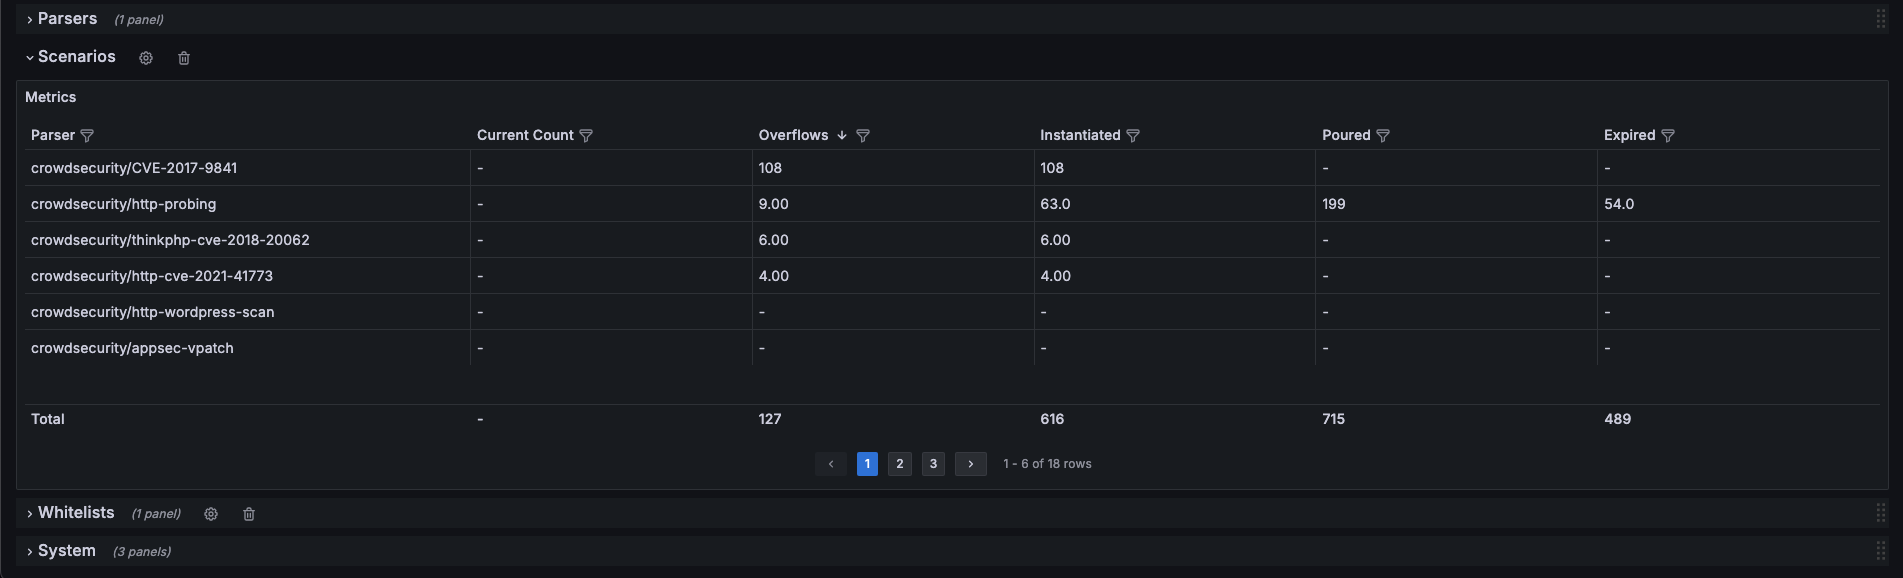
Task: Open the Instantiated column filter
Action: (1133, 136)
